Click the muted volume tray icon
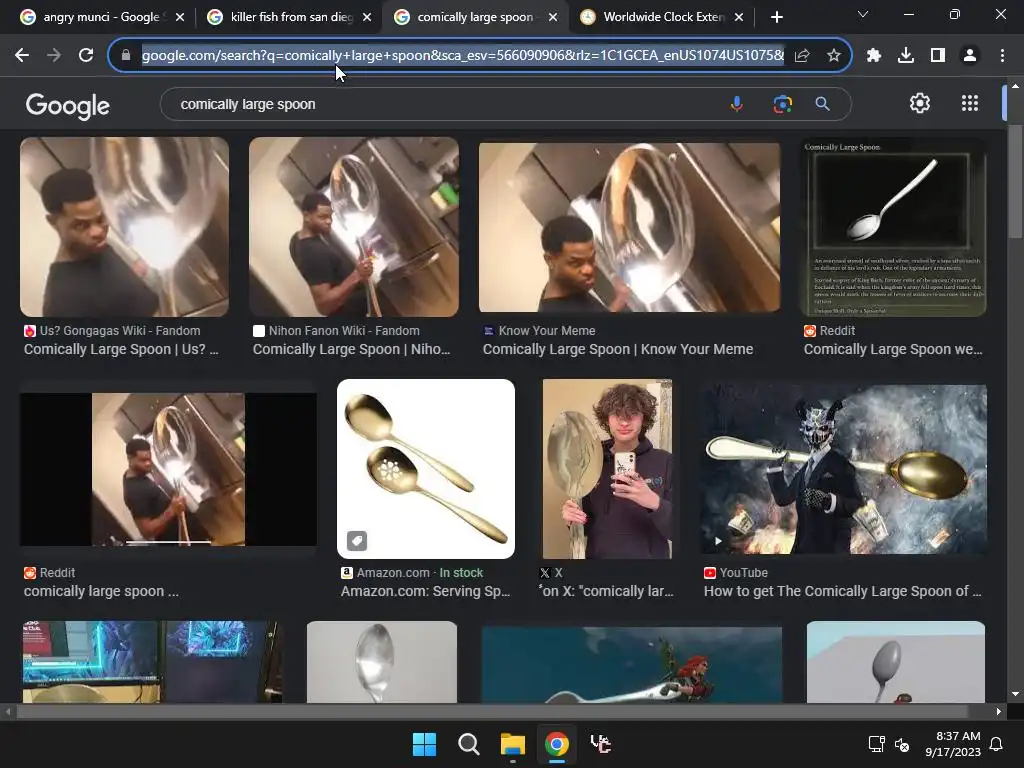Image resolution: width=1024 pixels, height=768 pixels. [902, 744]
